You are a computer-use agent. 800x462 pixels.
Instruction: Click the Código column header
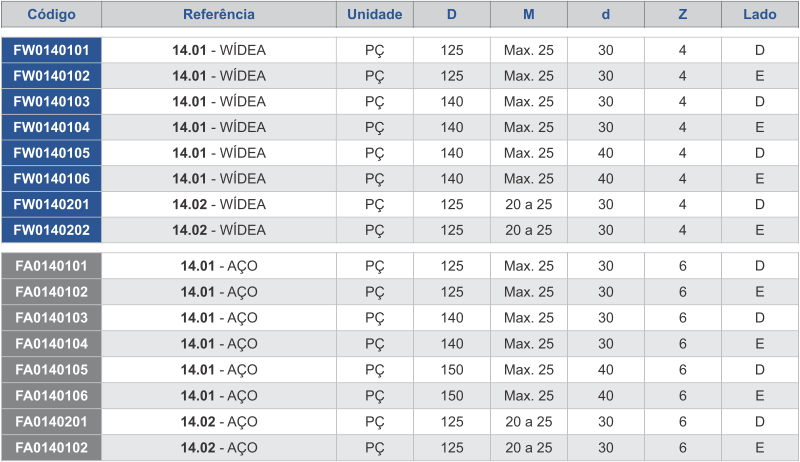[52, 14]
